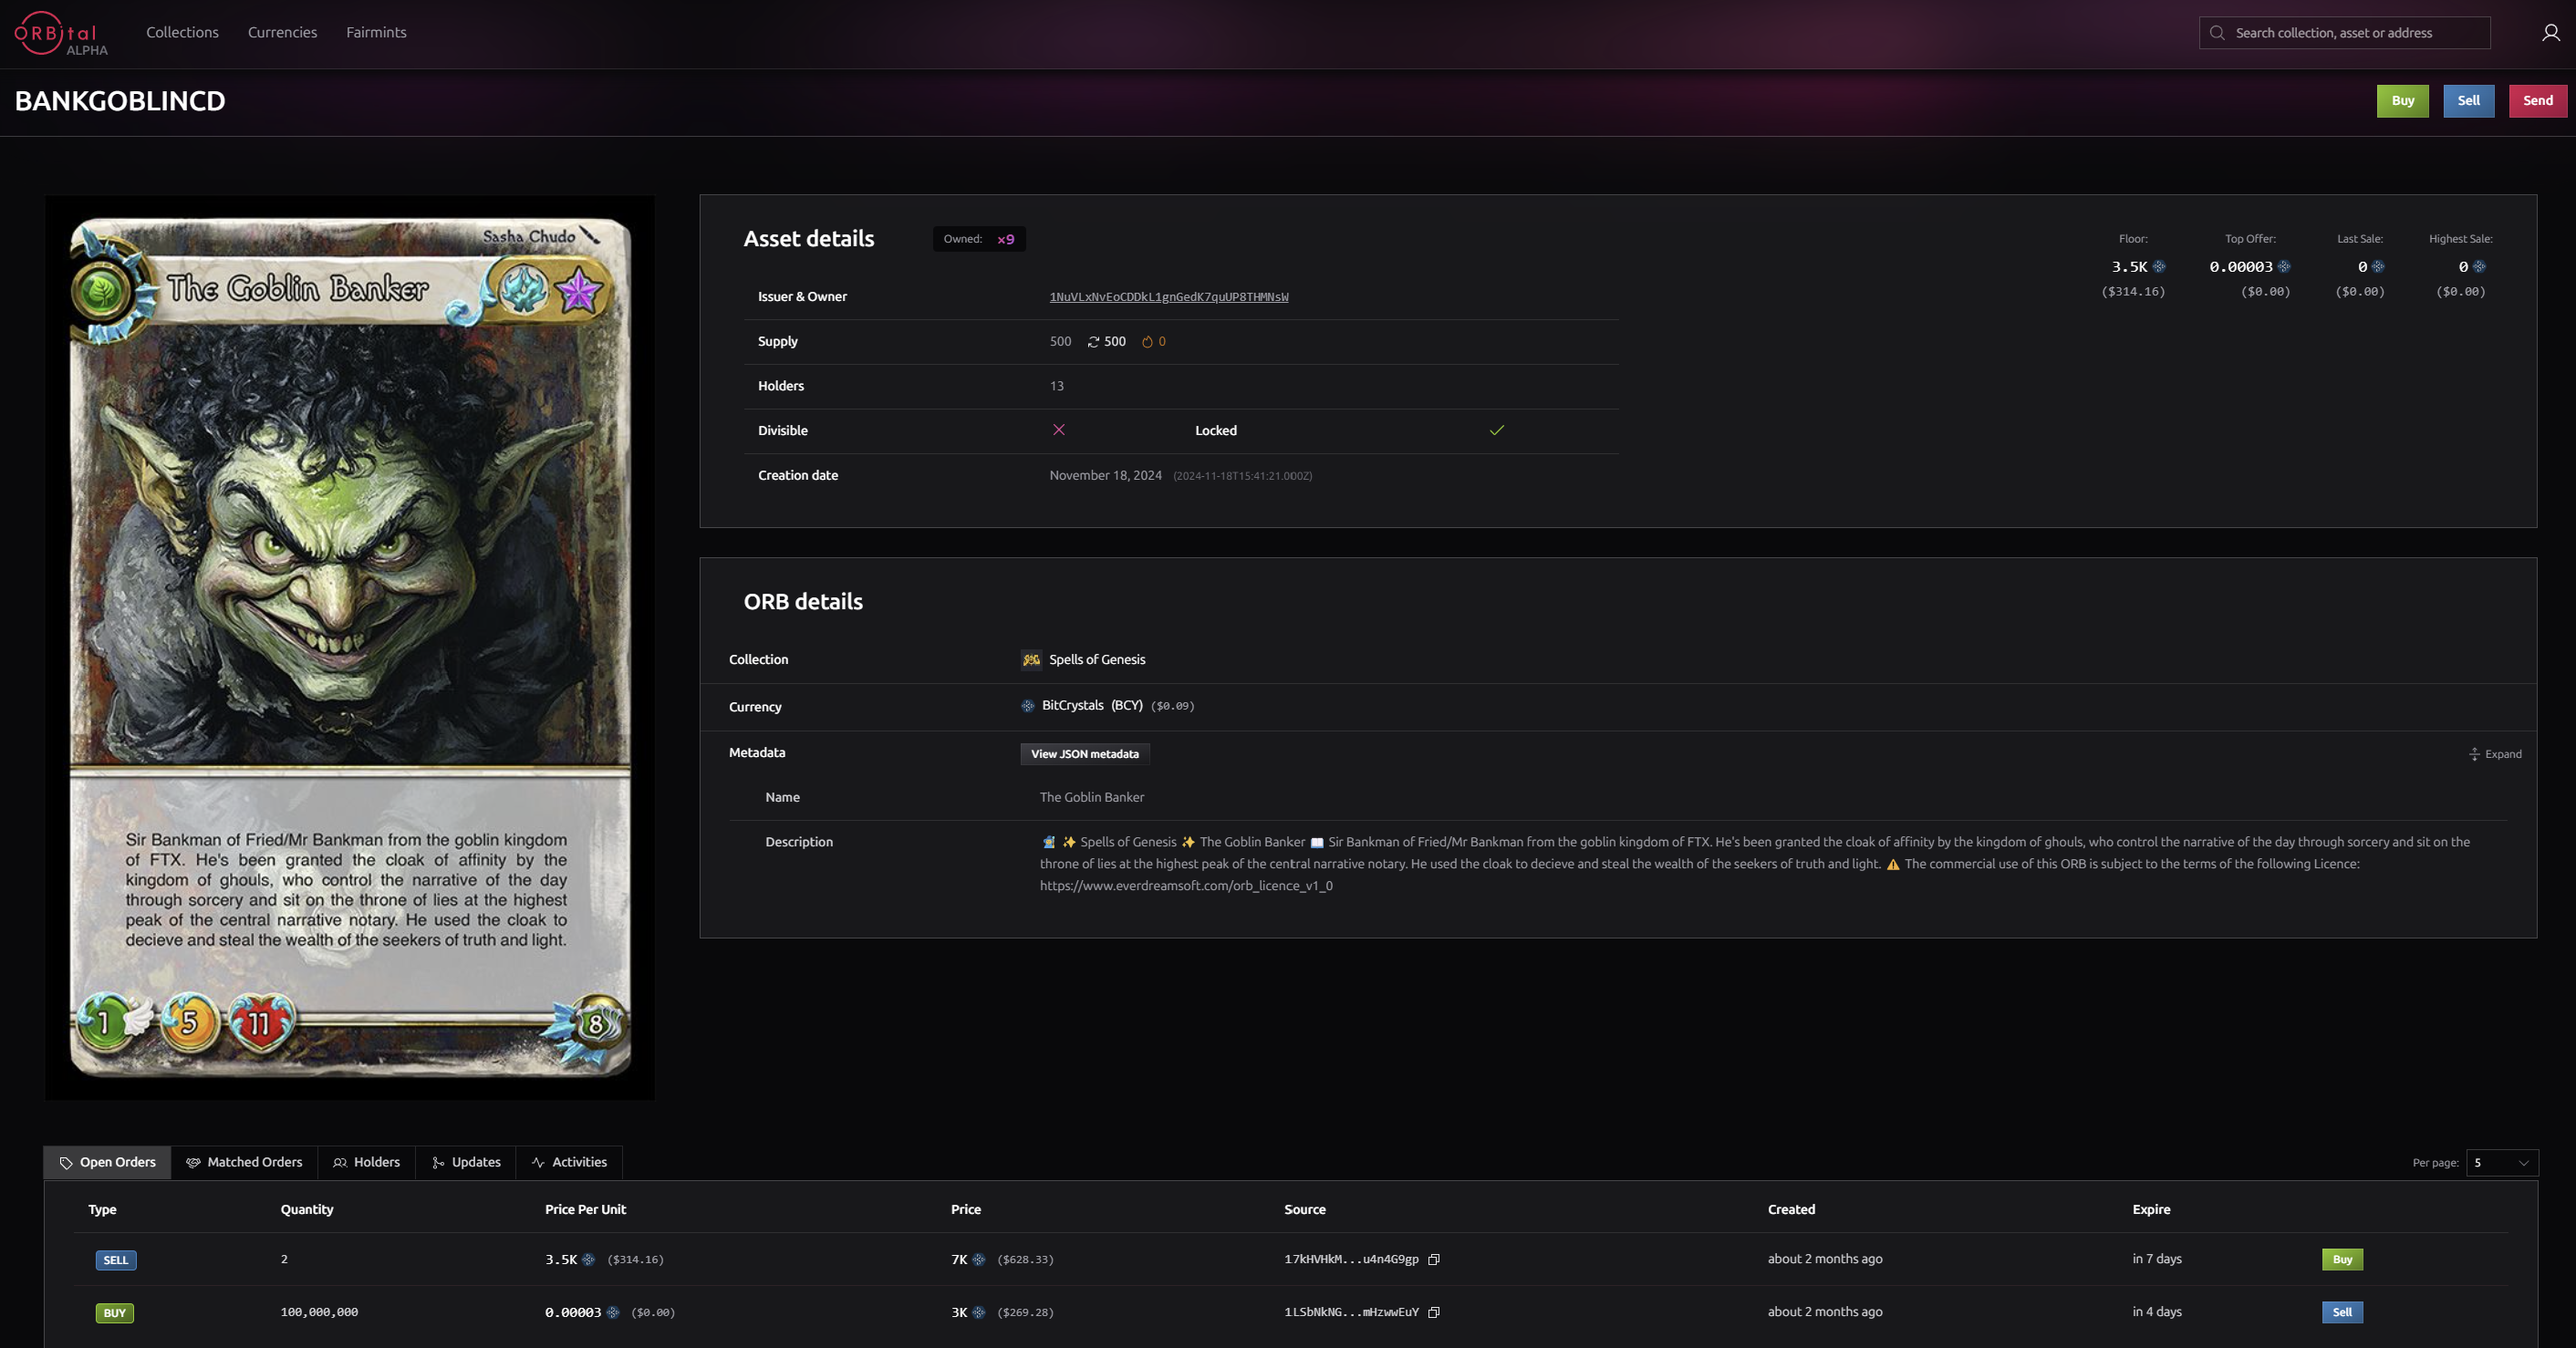Click the burned supply flame icon
This screenshot has width=2576, height=1348.
pyautogui.click(x=1147, y=342)
